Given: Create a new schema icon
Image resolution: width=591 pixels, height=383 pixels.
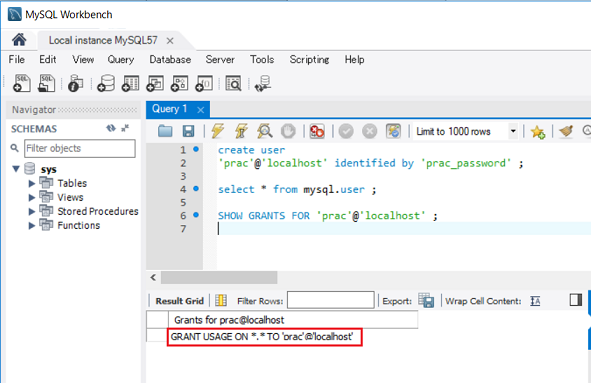Looking at the screenshot, I should [x=106, y=83].
